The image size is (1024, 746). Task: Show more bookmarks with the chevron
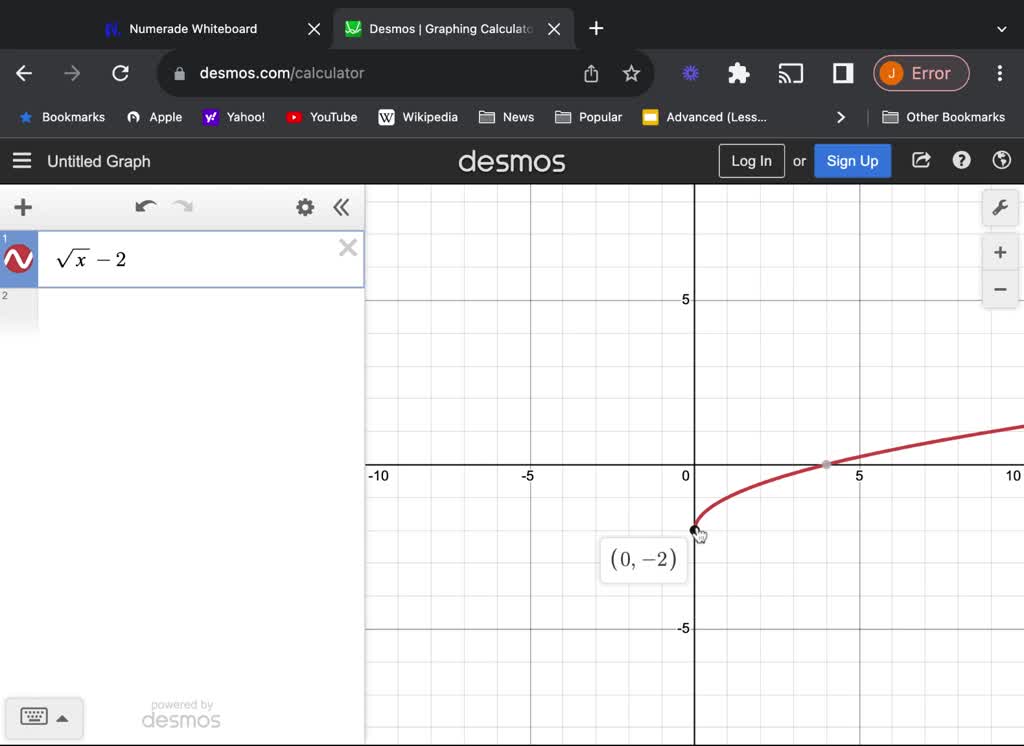coord(841,117)
